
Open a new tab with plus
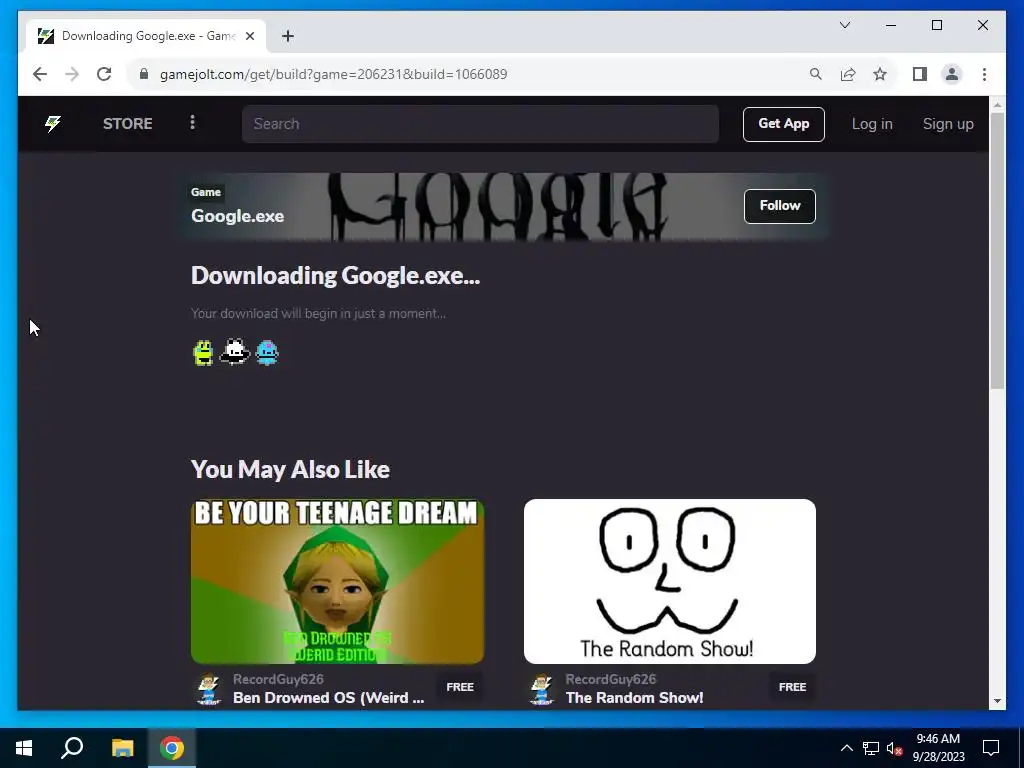[288, 36]
